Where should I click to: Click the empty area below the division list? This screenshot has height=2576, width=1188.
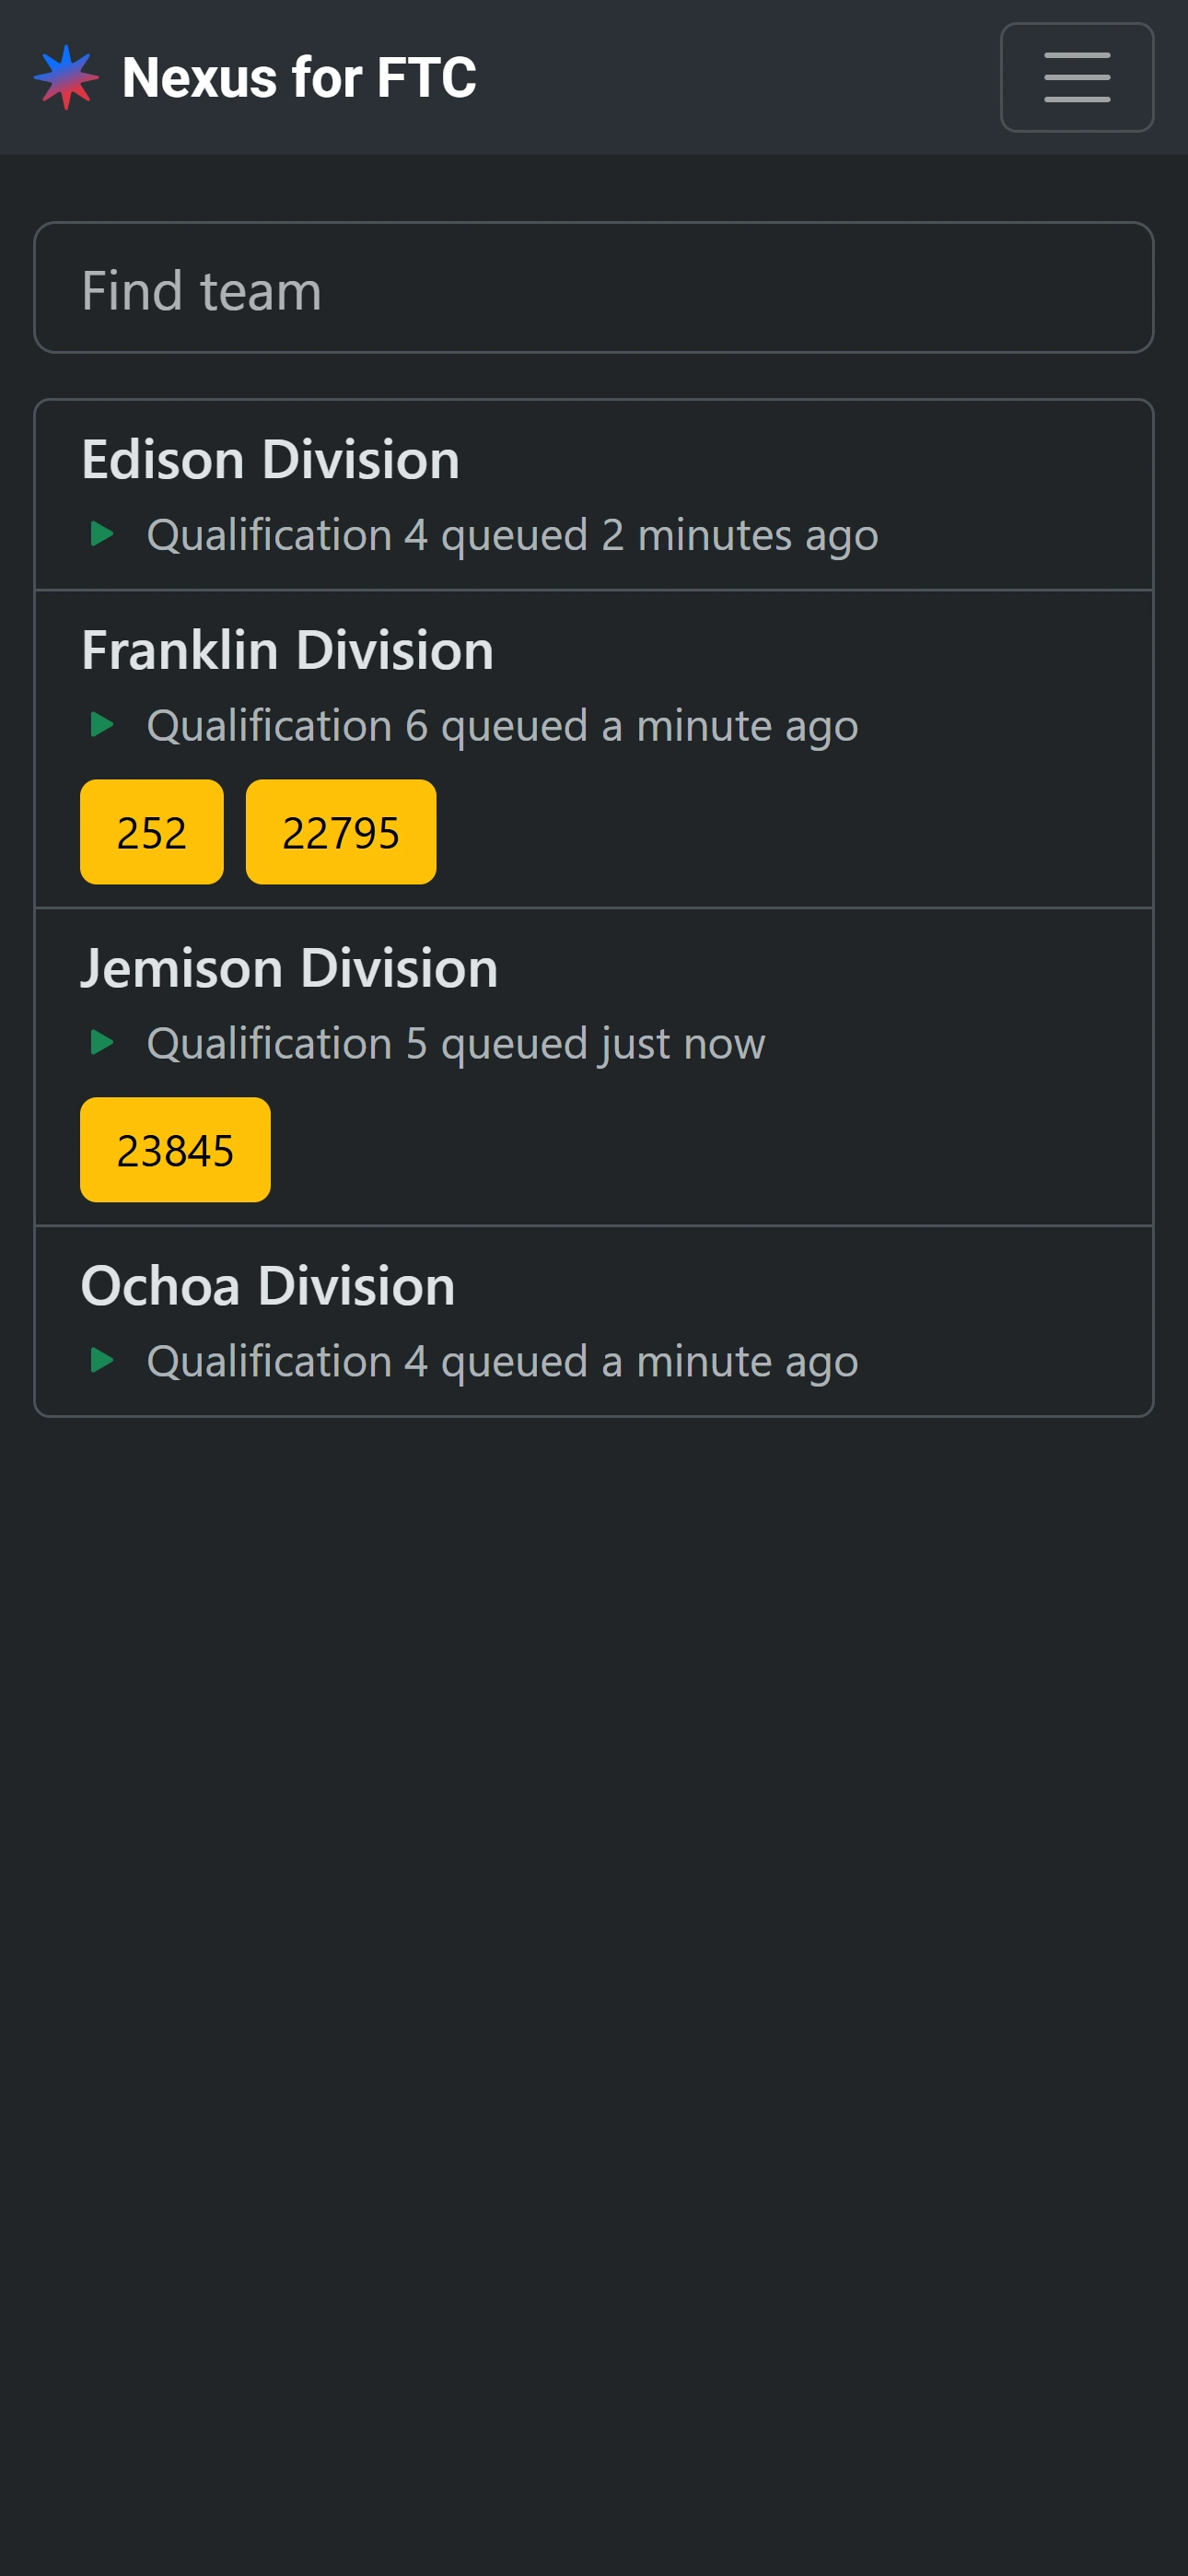(x=593, y=1950)
